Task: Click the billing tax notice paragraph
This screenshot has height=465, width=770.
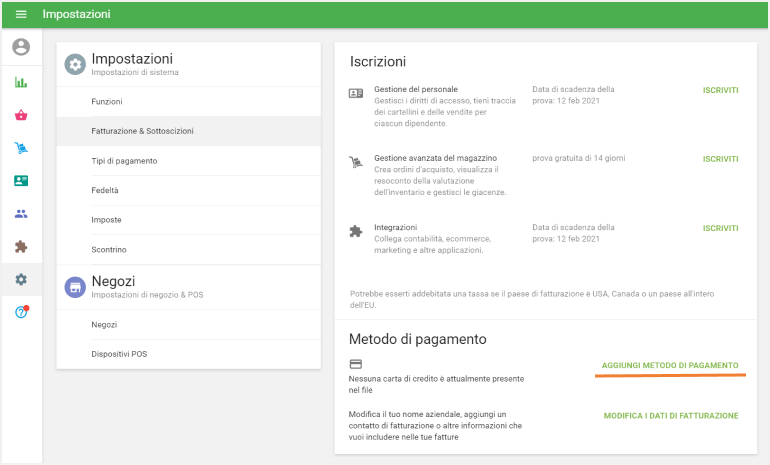Action: coord(532,300)
